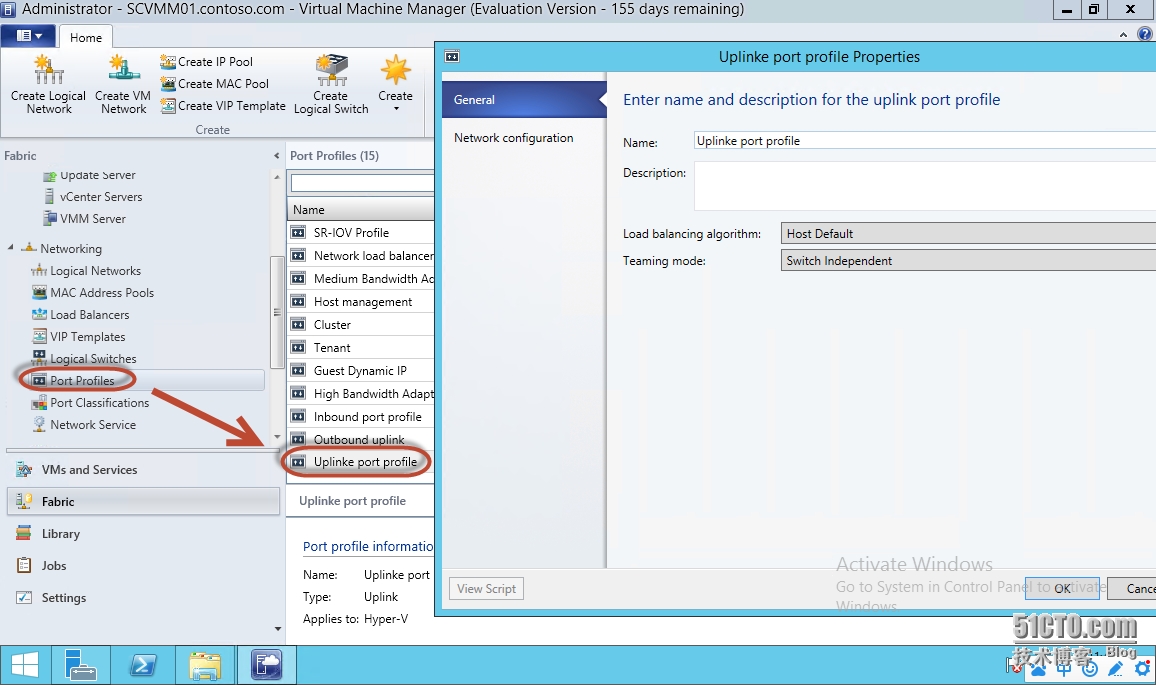Click the Create VIP Template icon
The width and height of the screenshot is (1156, 685).
point(168,106)
